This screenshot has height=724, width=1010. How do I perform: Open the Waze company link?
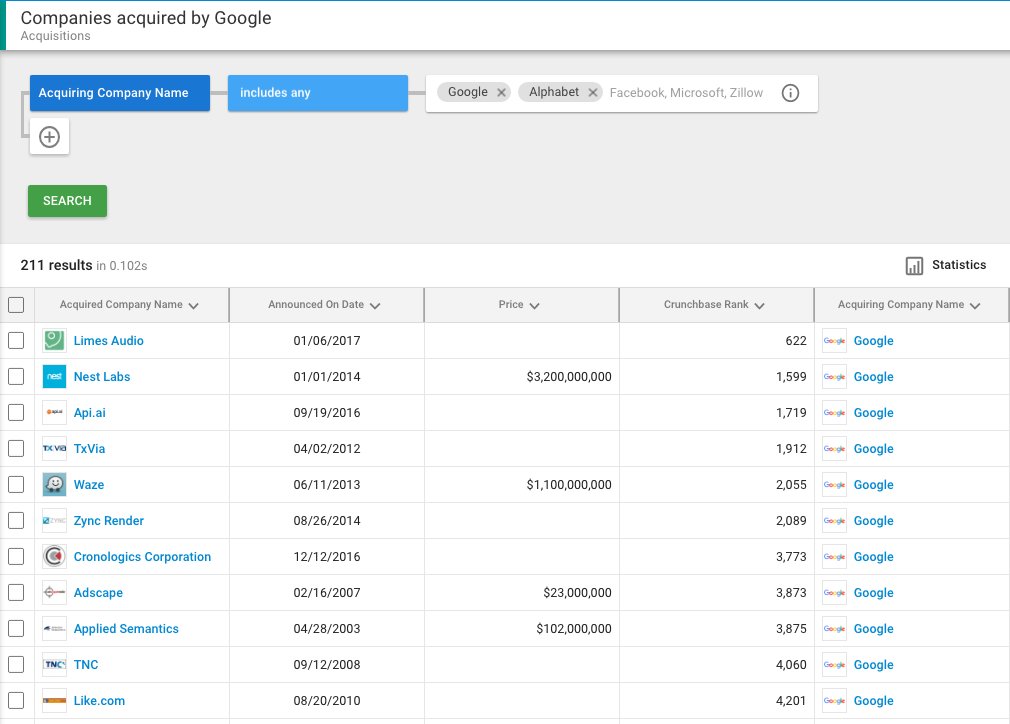point(89,485)
